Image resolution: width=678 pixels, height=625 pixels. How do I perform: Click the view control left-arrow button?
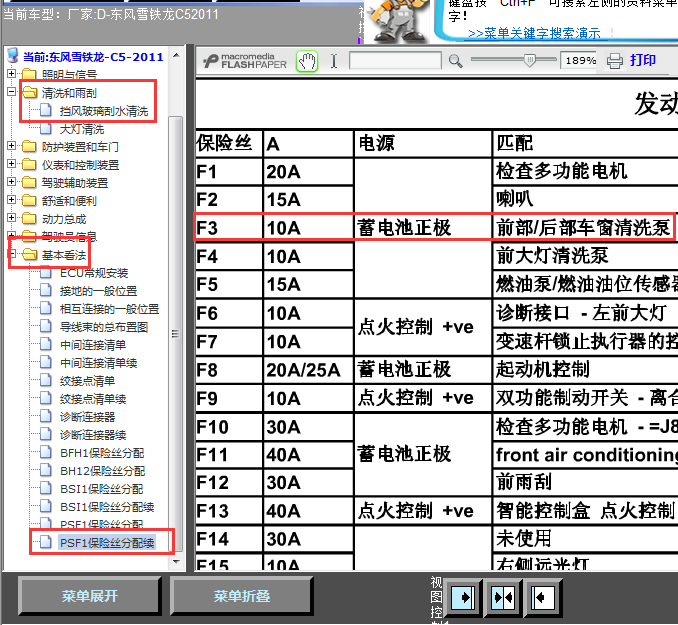[x=542, y=597]
